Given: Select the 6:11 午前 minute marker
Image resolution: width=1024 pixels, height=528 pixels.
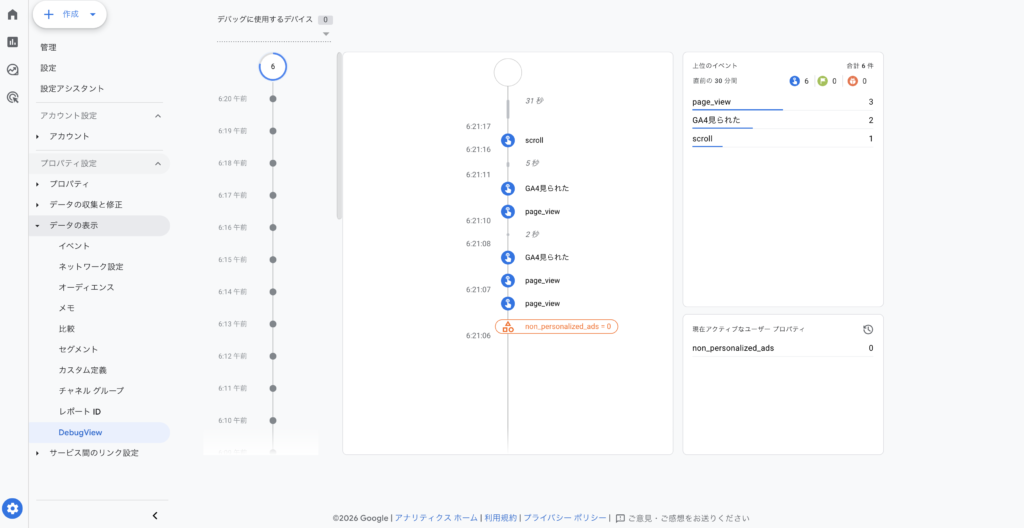Looking at the screenshot, I should click(273, 388).
